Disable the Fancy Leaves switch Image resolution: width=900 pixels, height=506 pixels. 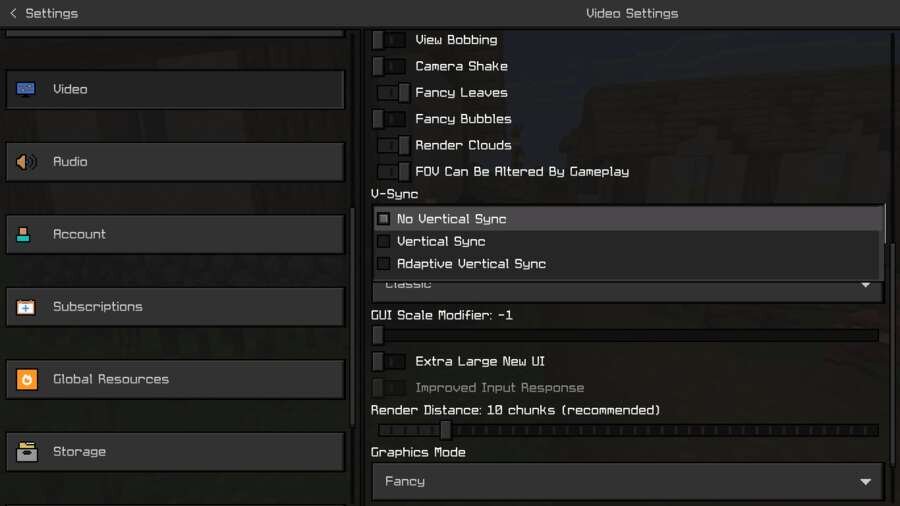[x=393, y=93]
